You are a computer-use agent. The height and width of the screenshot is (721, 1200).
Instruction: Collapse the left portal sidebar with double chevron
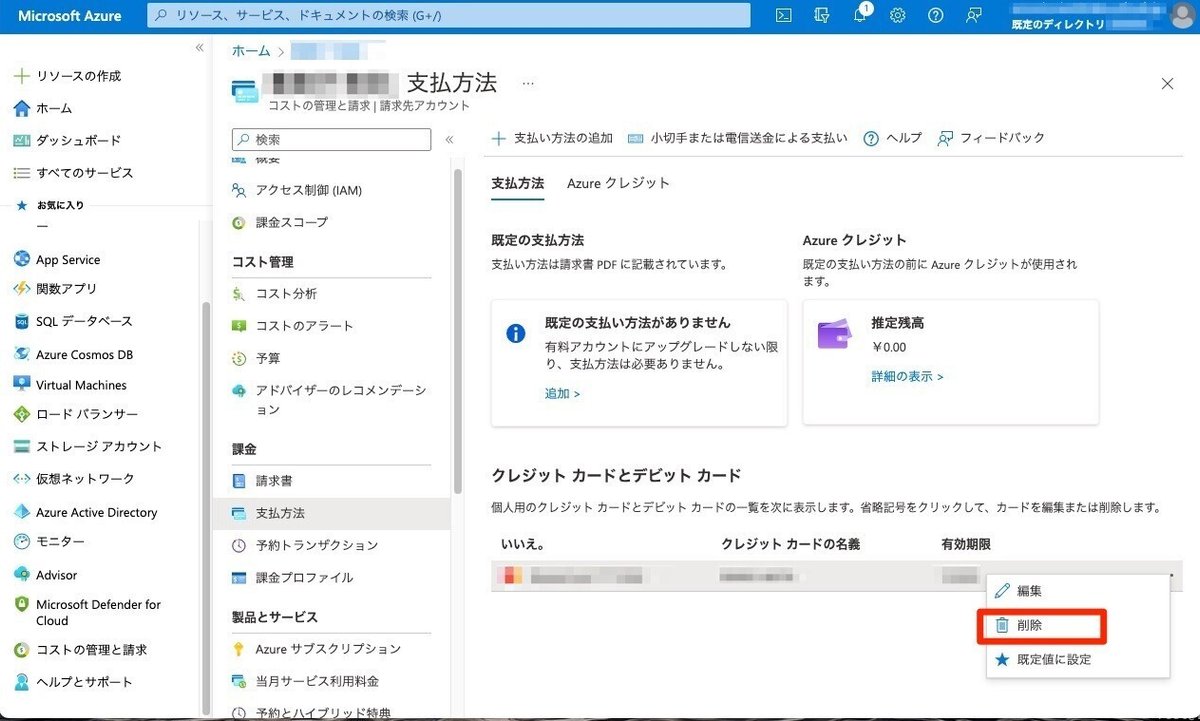[199, 48]
